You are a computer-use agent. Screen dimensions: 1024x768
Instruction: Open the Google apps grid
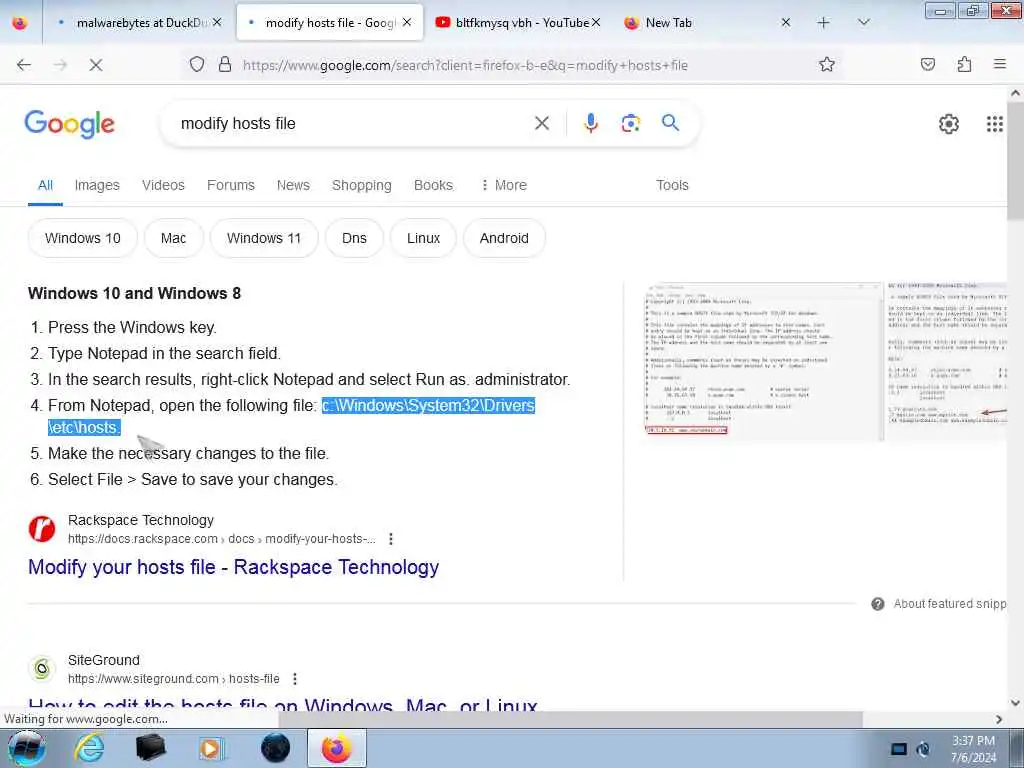pos(994,123)
